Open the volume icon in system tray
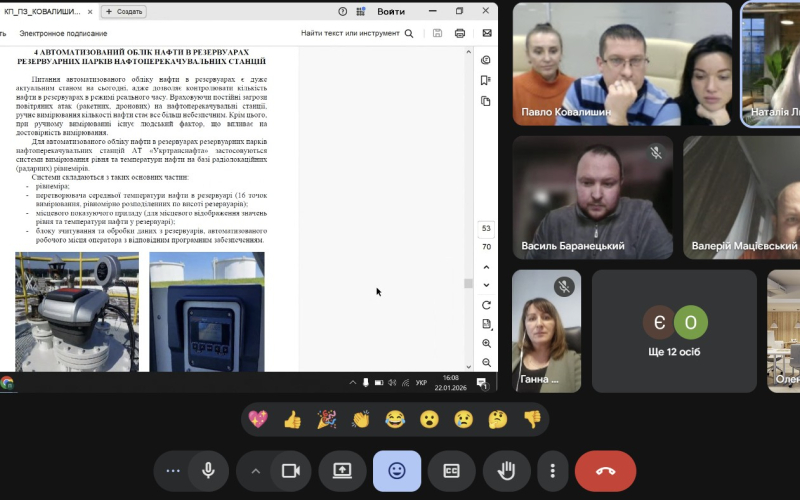 [x=392, y=383]
